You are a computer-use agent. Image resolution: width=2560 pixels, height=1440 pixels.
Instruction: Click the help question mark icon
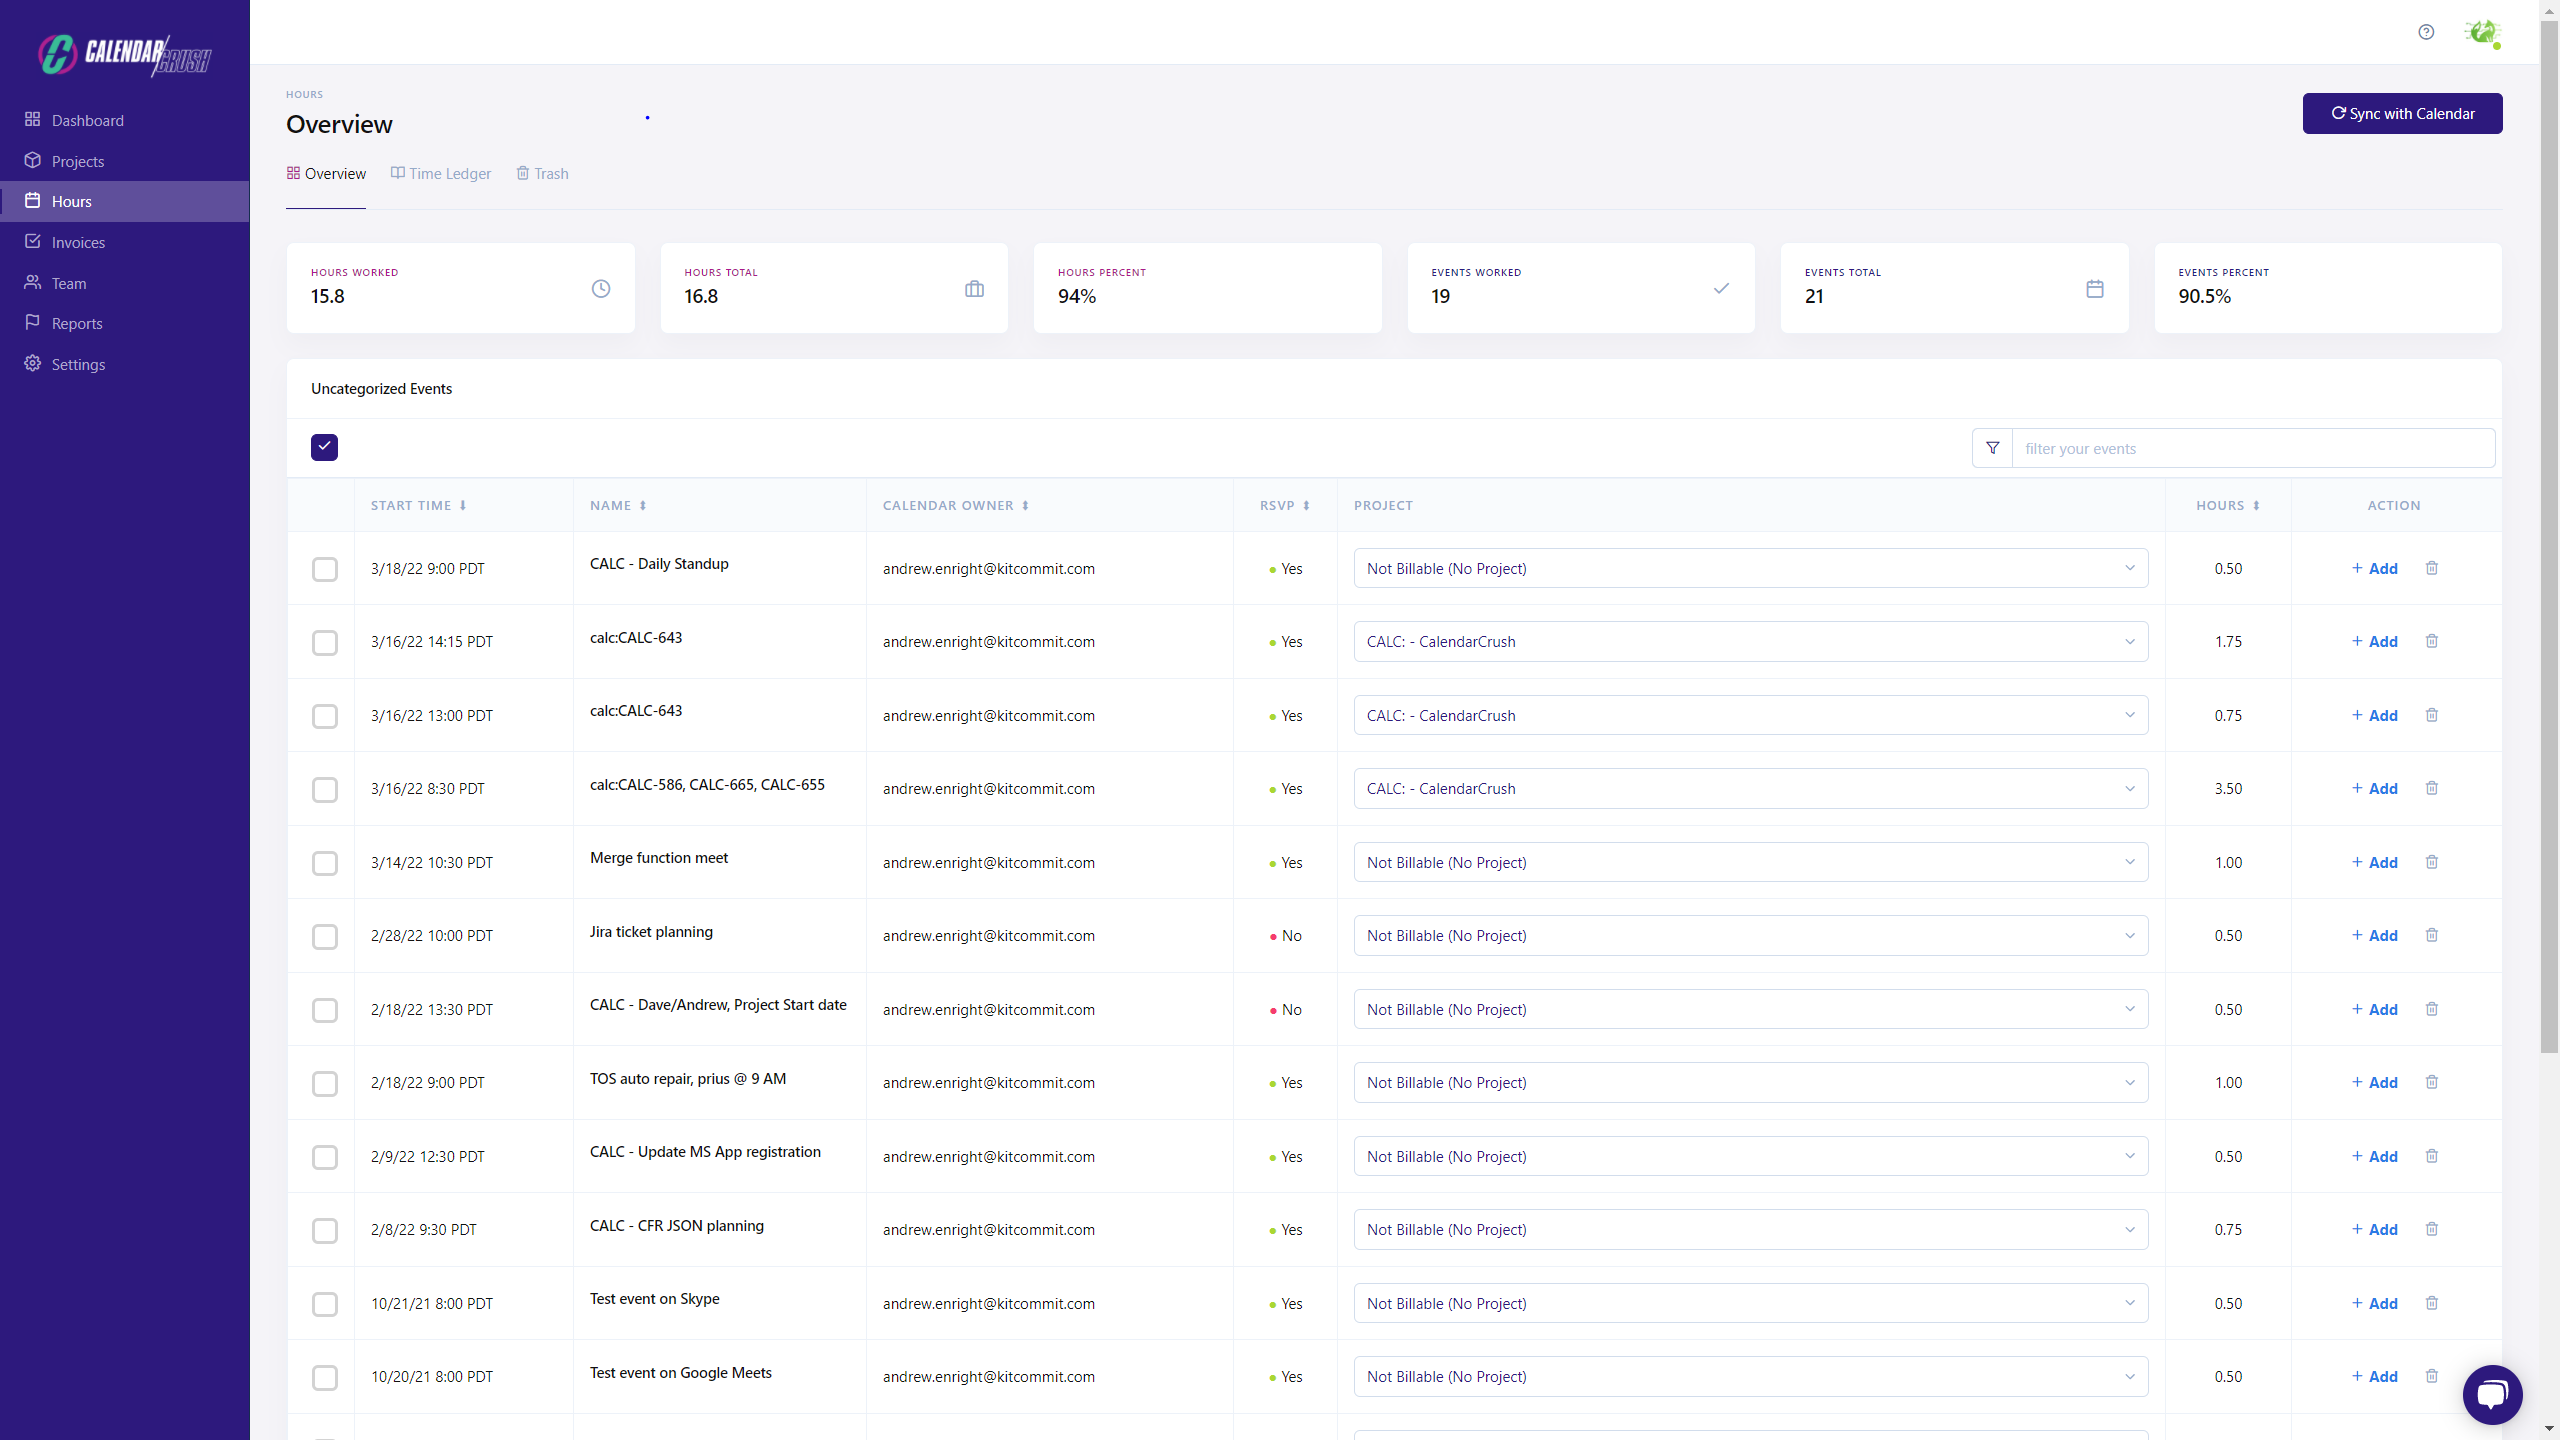2426,32
